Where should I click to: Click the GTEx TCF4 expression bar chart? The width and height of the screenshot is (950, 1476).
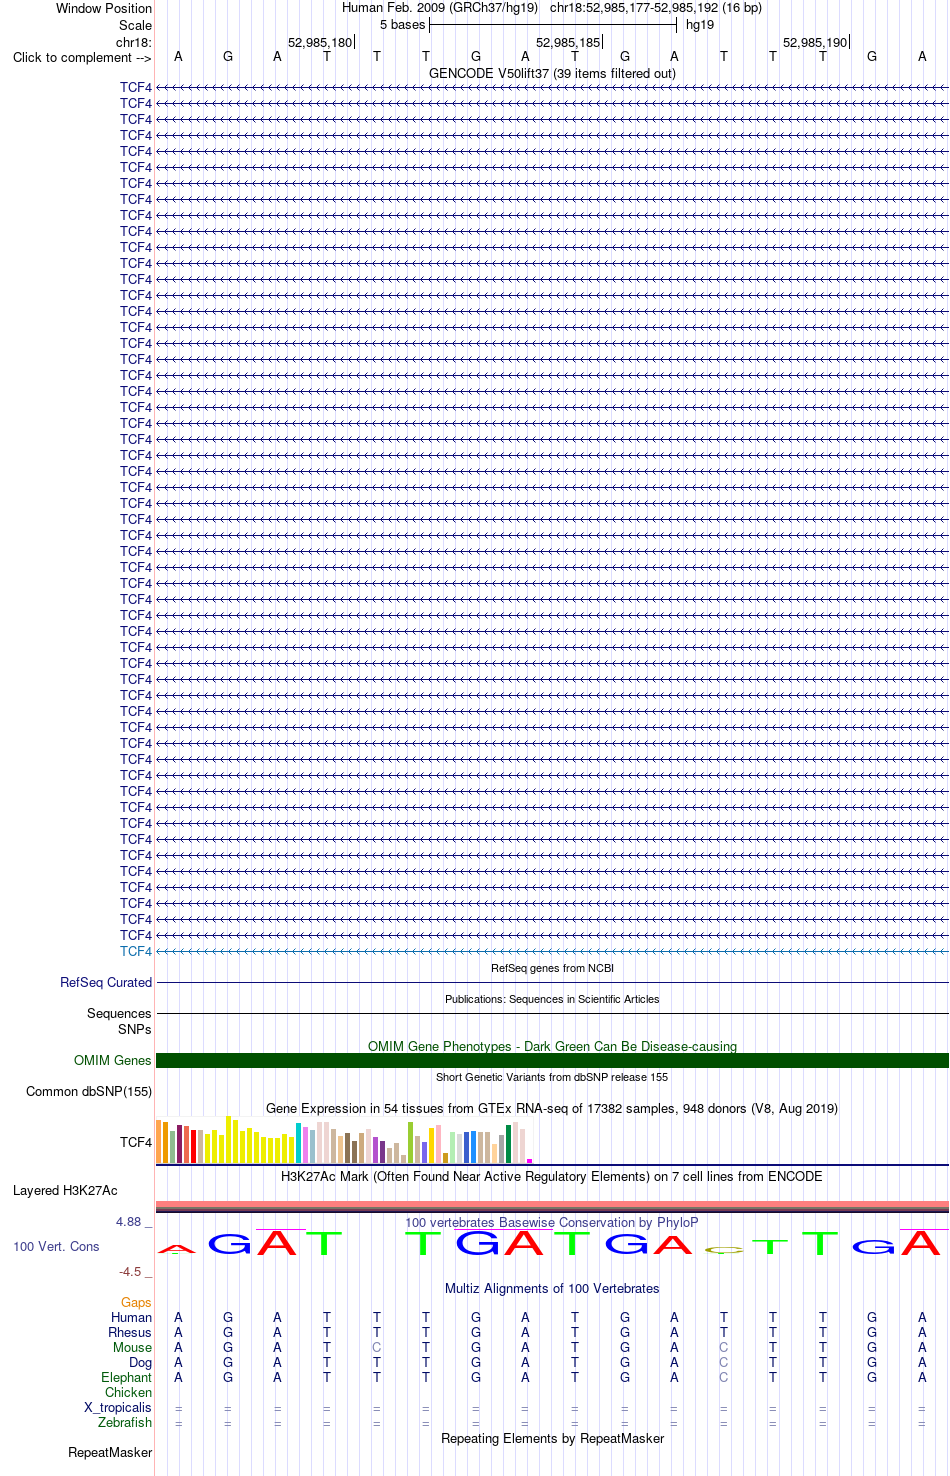pyautogui.click(x=344, y=1140)
